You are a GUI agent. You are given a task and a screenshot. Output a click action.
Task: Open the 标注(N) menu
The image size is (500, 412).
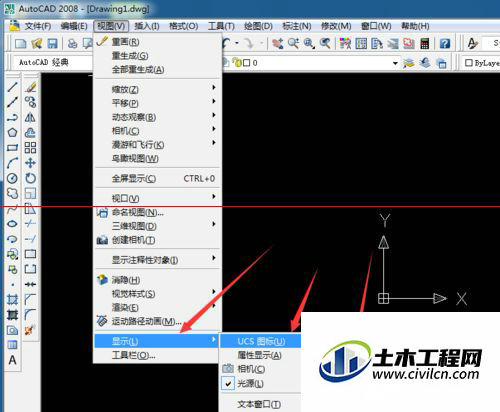coord(297,26)
